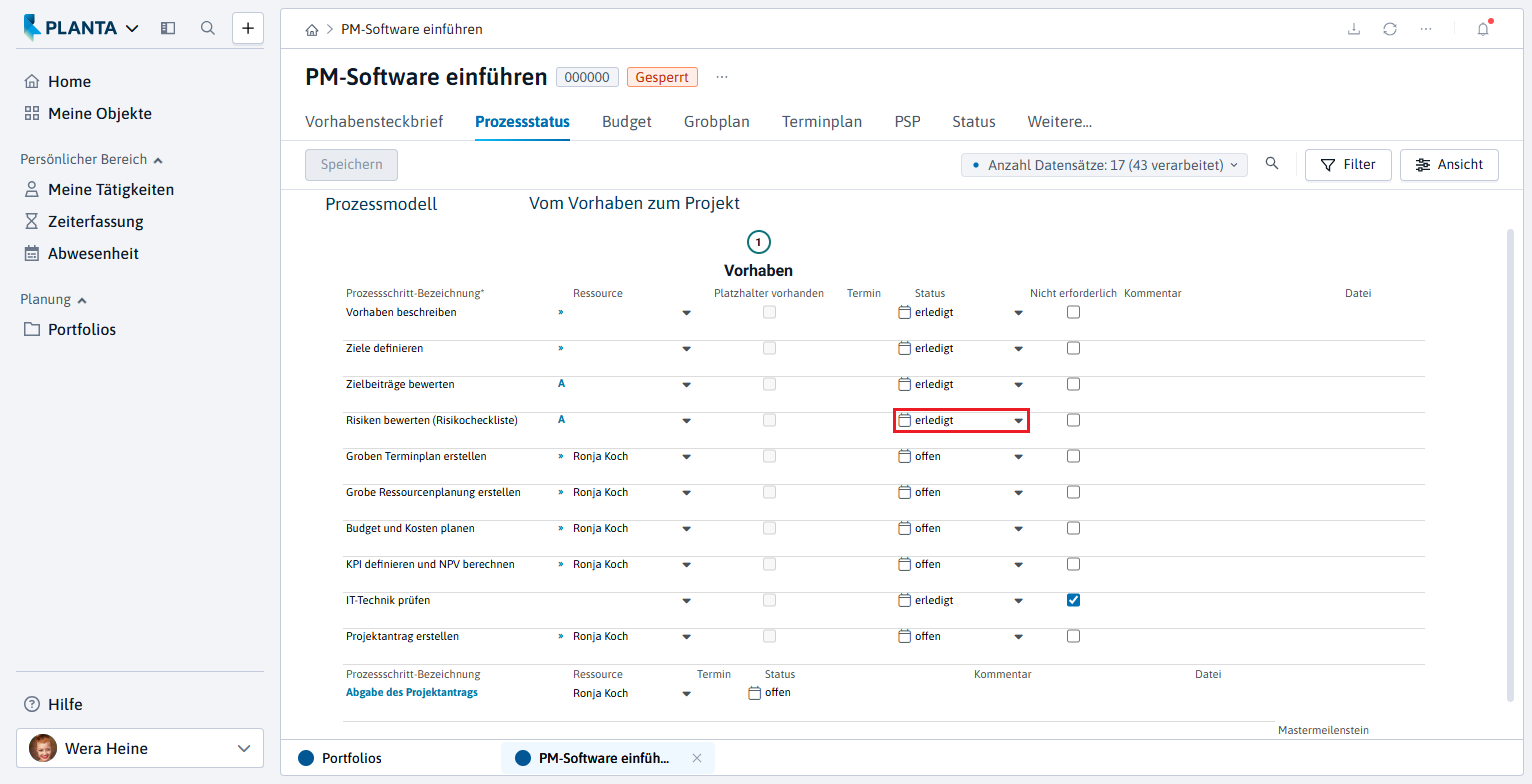Open the resource dropdown for Budget und Kosten planen
Screen dimensions: 1532x784
[686, 529]
